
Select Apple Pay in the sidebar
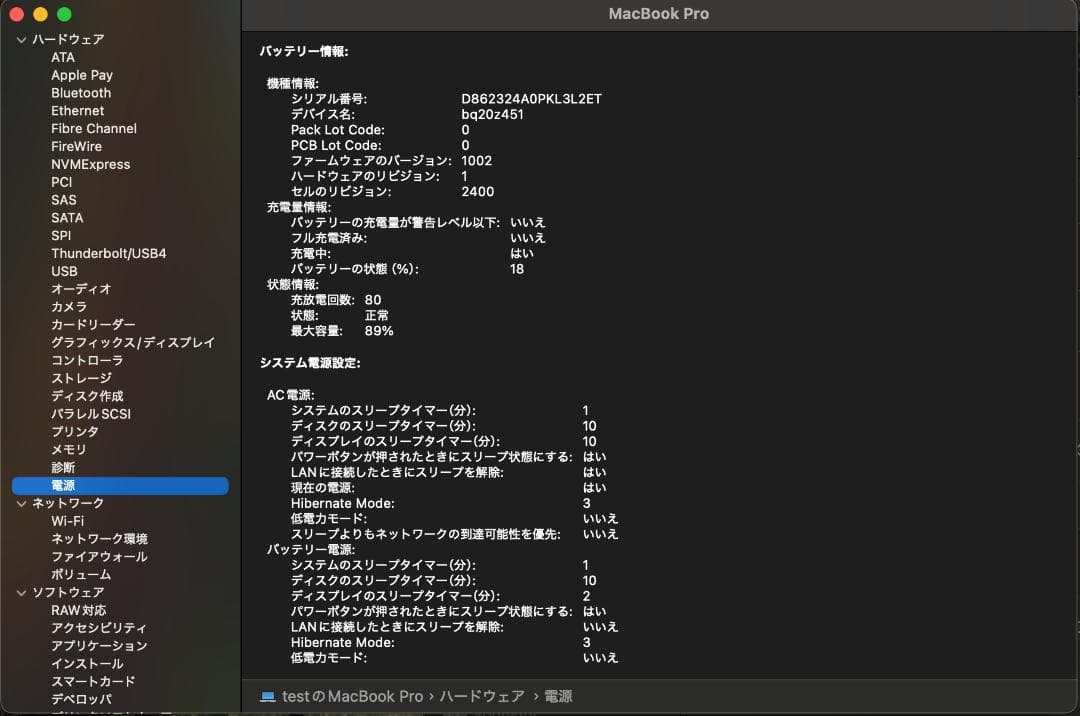82,75
